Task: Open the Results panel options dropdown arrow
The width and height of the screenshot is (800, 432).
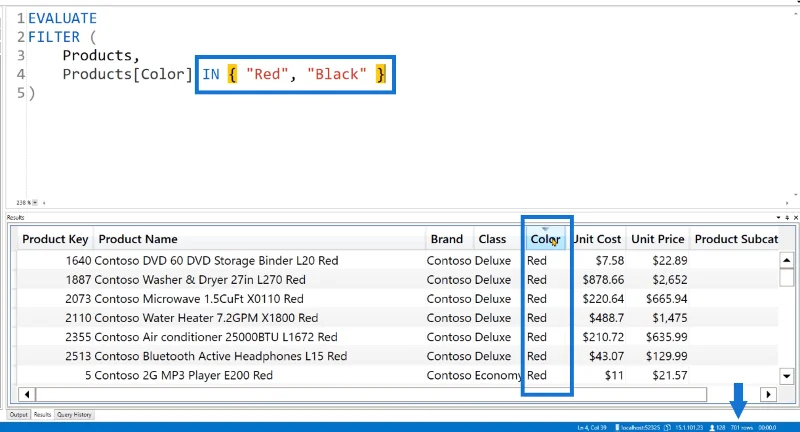Action: [x=779, y=217]
